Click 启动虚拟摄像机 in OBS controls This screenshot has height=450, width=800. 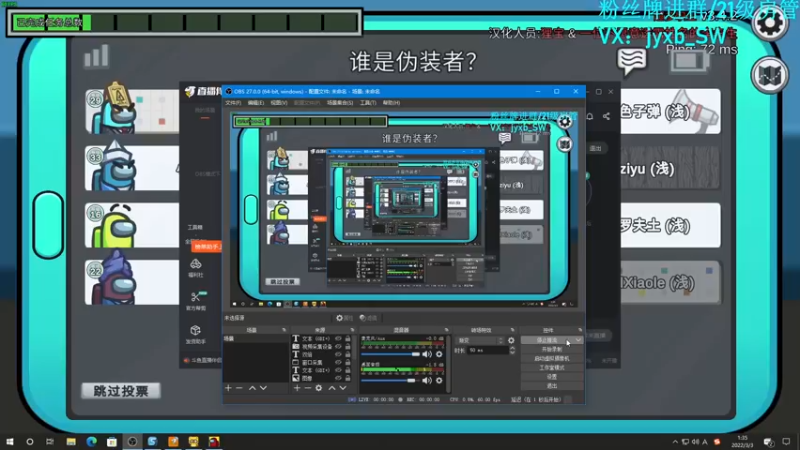click(552, 359)
